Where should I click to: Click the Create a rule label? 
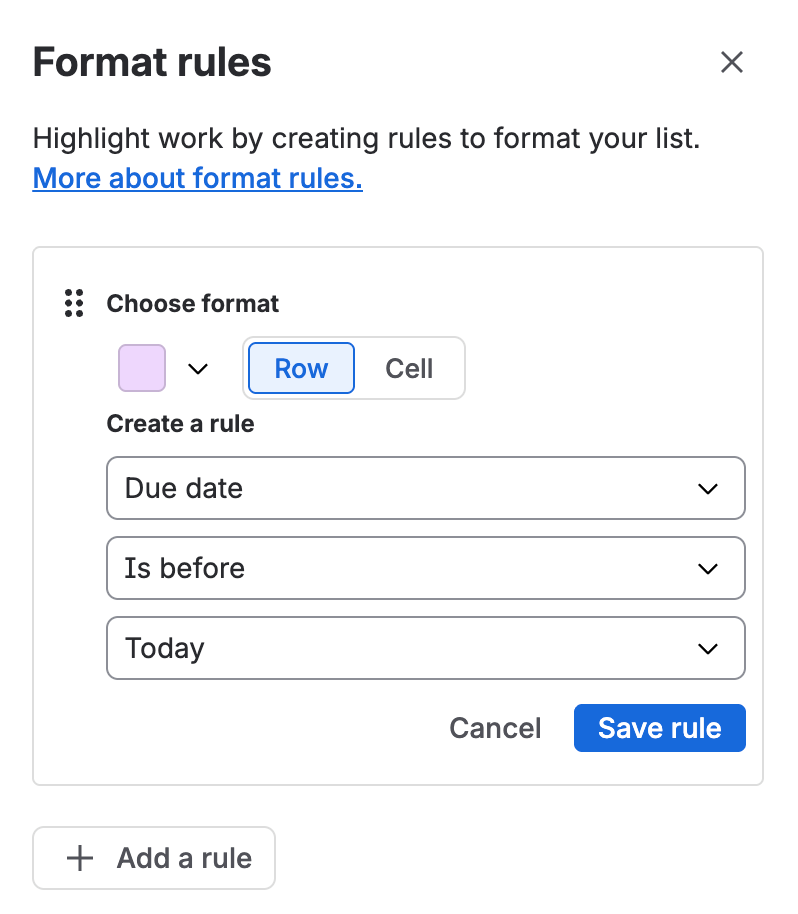(181, 424)
